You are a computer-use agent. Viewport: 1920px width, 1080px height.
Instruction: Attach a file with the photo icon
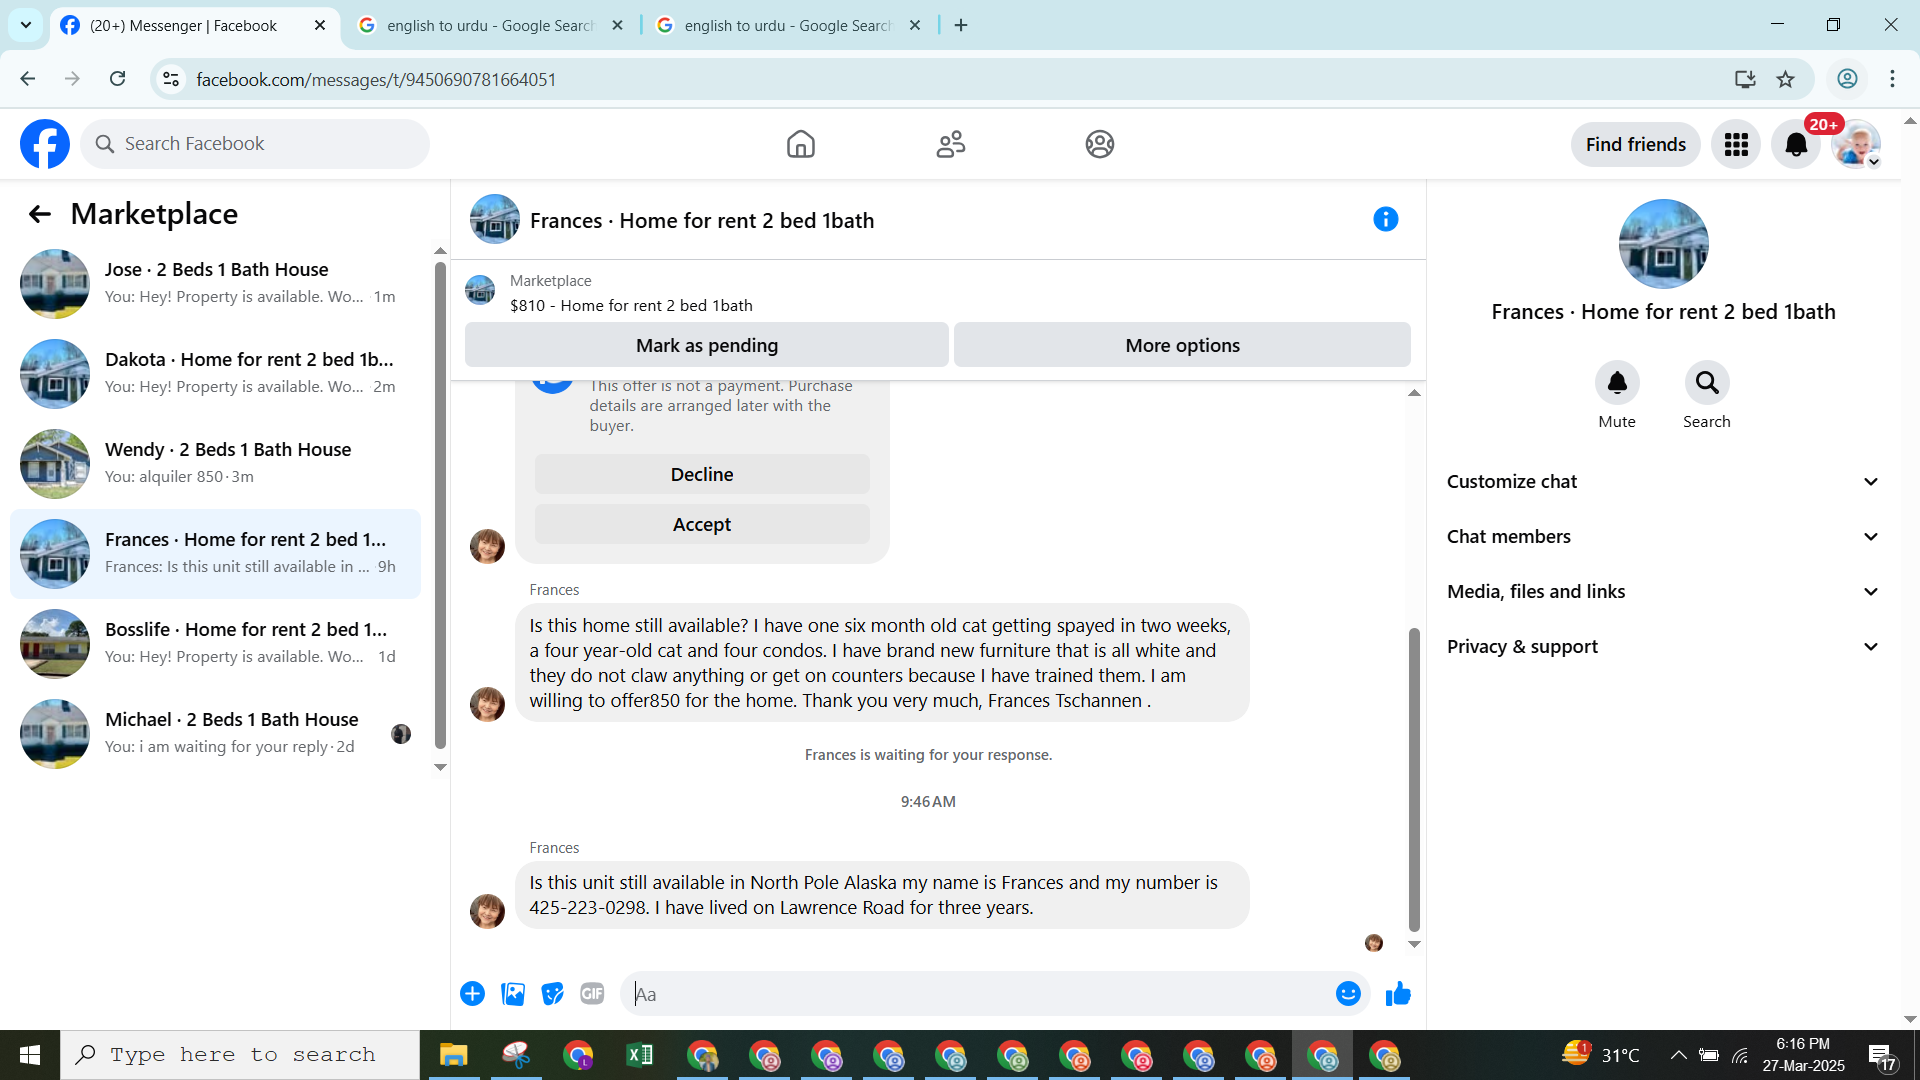[513, 994]
